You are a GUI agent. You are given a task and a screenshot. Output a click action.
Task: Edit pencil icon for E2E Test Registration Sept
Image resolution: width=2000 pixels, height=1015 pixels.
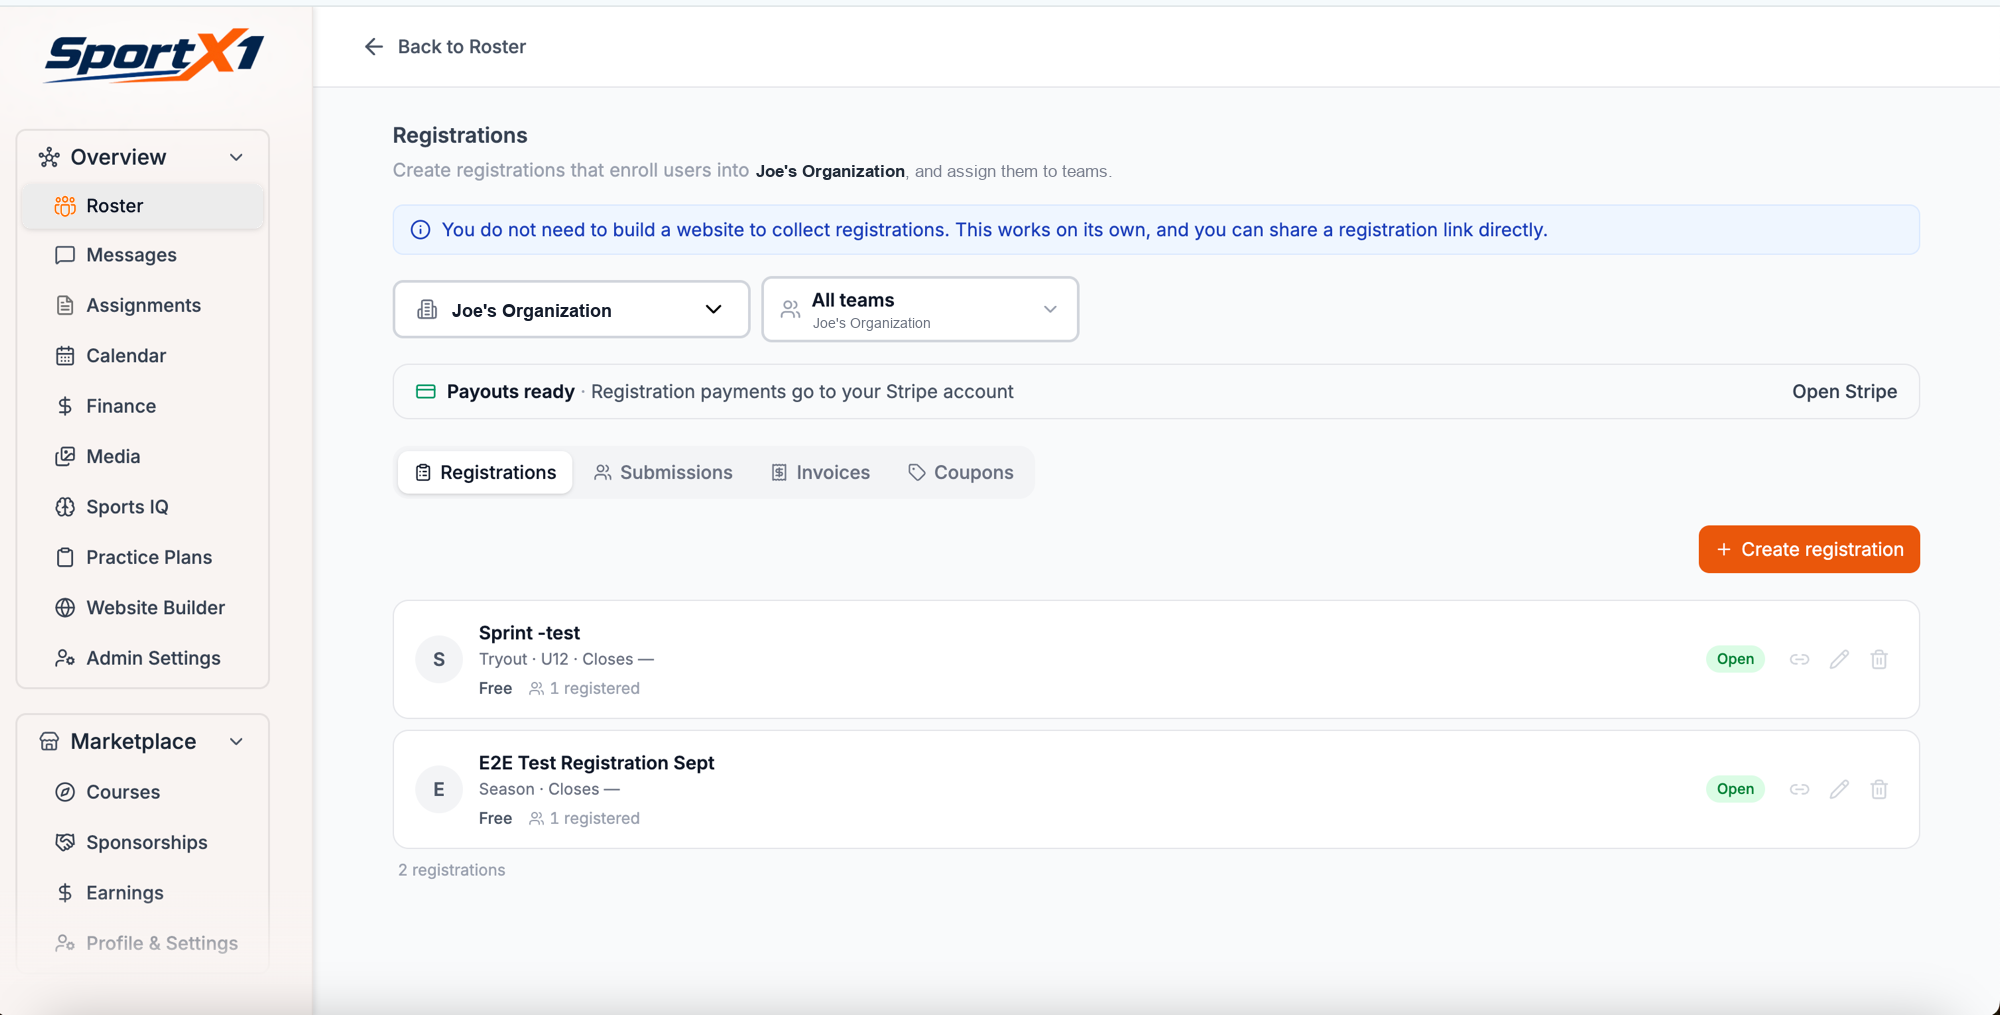pos(1839,789)
